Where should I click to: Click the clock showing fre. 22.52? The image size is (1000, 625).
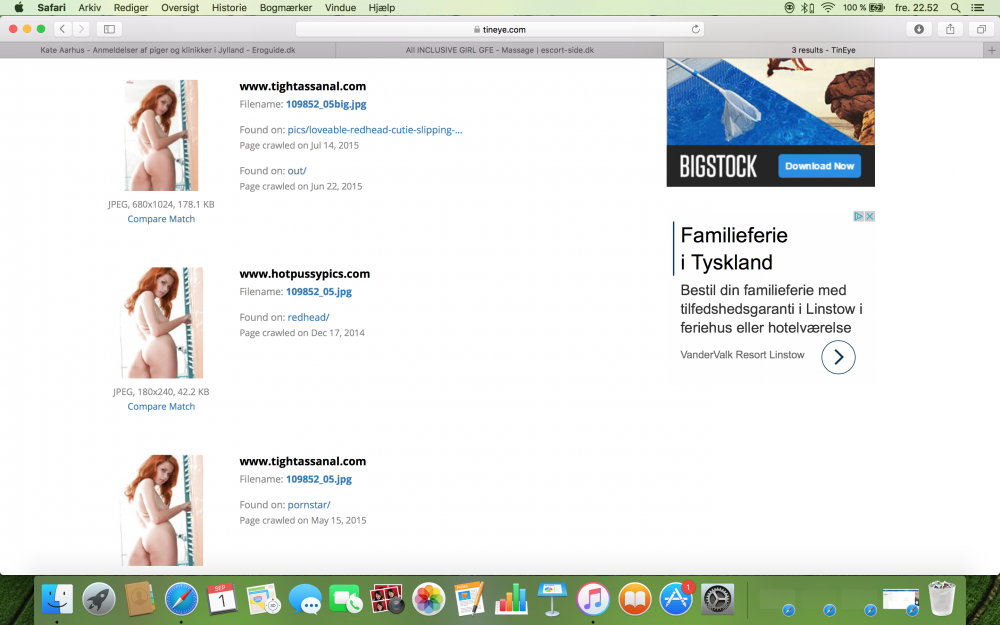pyautogui.click(x=916, y=8)
